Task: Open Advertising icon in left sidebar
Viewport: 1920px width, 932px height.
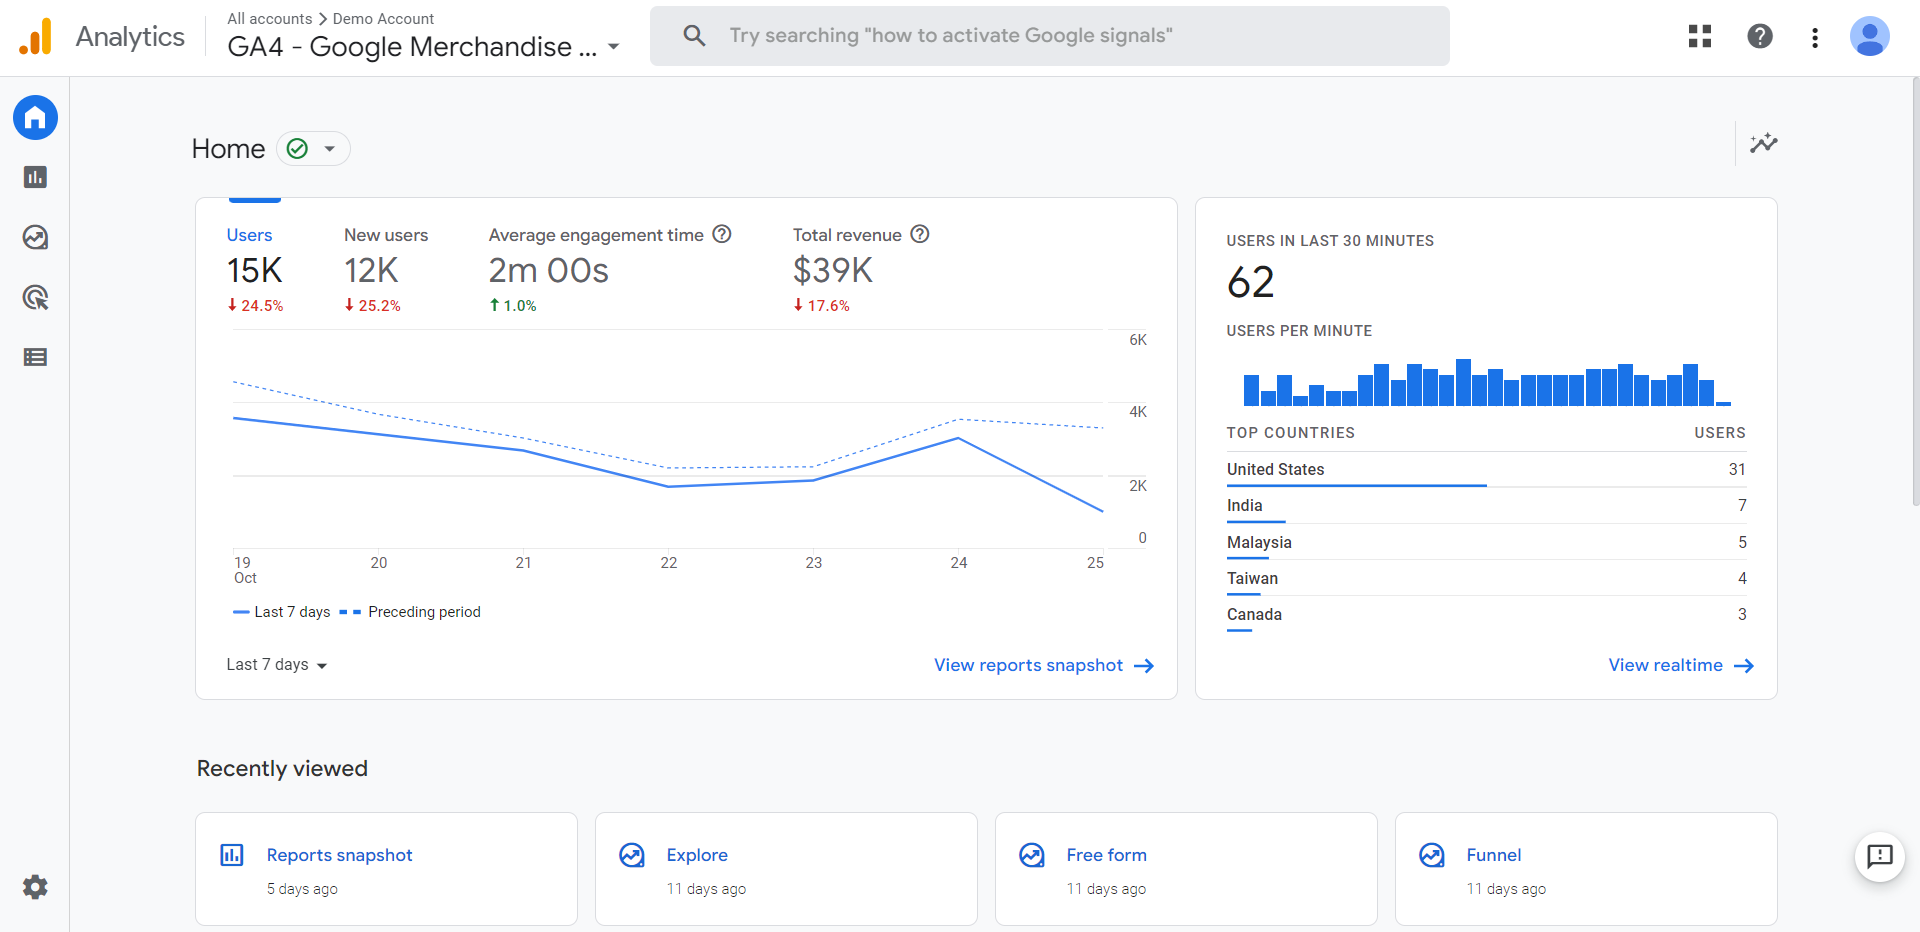Action: [x=35, y=298]
